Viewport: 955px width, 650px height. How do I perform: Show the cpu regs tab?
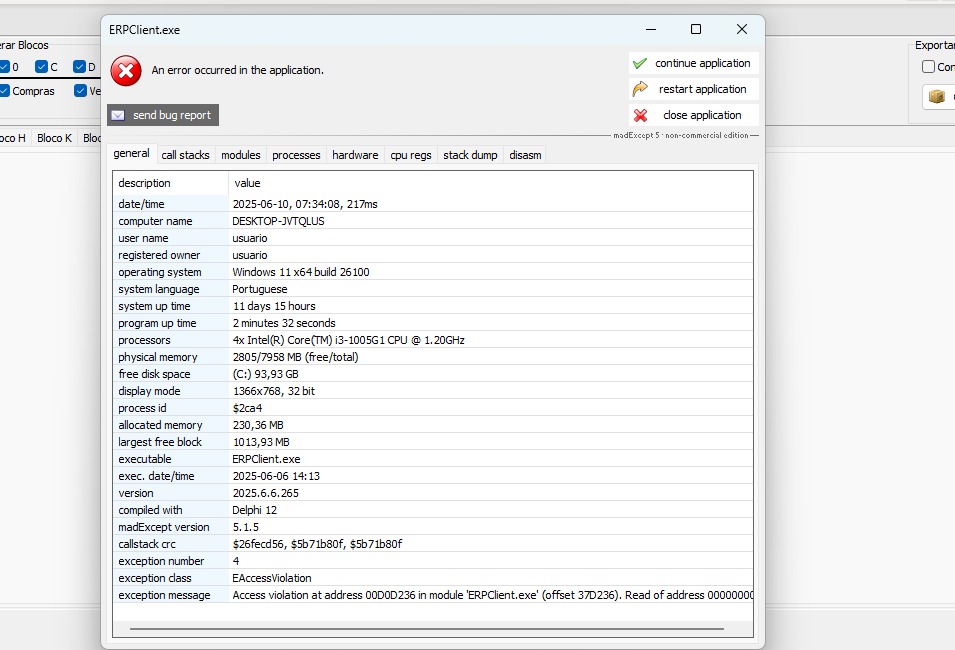click(x=410, y=155)
